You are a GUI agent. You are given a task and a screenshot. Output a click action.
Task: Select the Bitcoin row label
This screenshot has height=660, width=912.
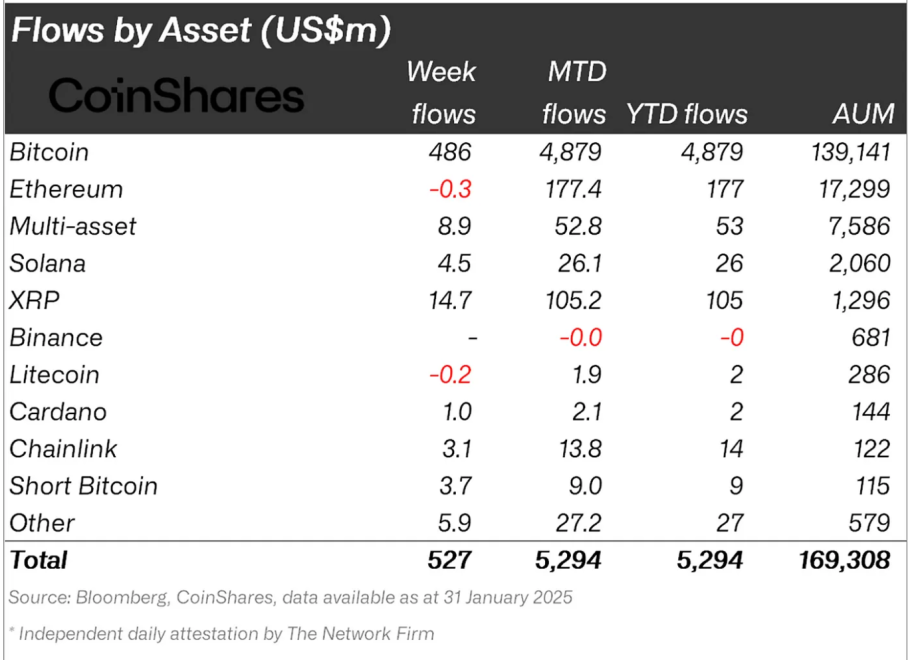[49, 152]
